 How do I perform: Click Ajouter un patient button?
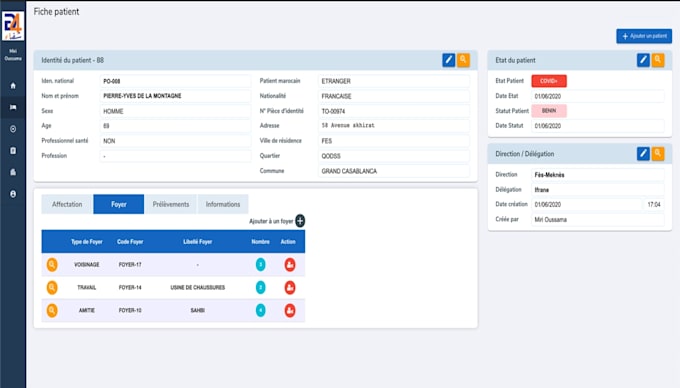pyautogui.click(x=644, y=36)
